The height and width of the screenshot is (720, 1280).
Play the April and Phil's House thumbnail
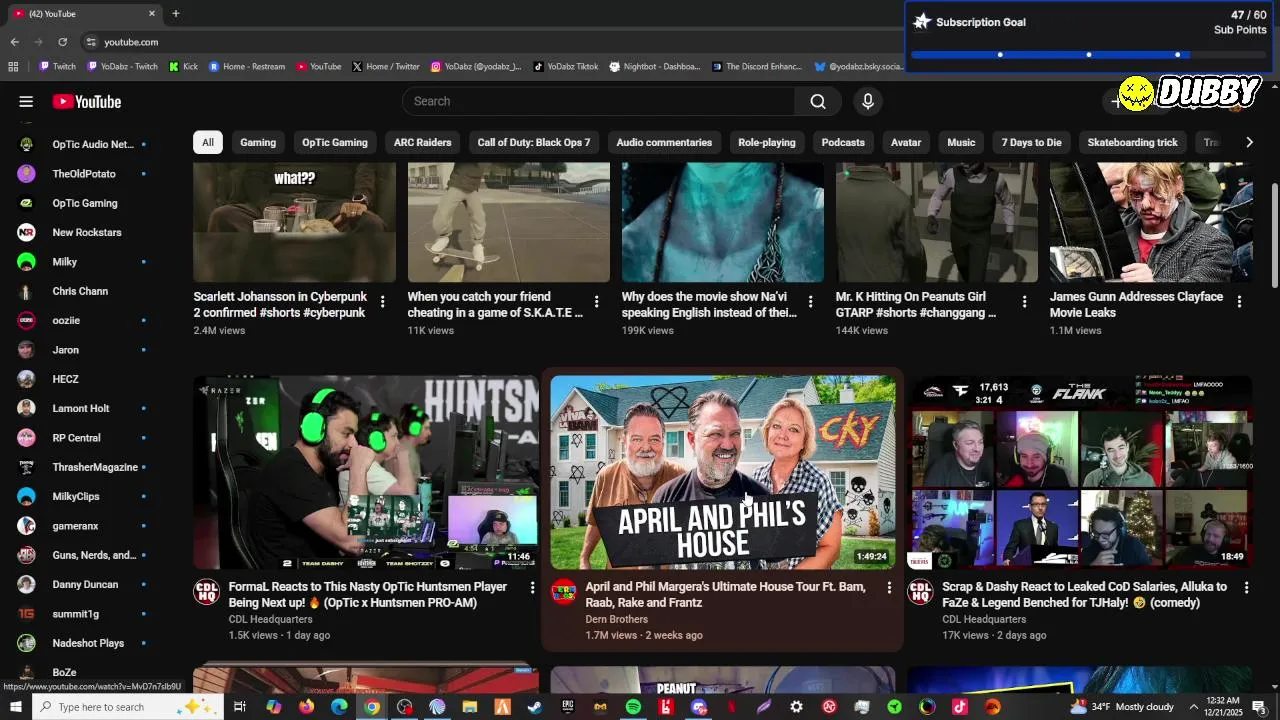(722, 473)
